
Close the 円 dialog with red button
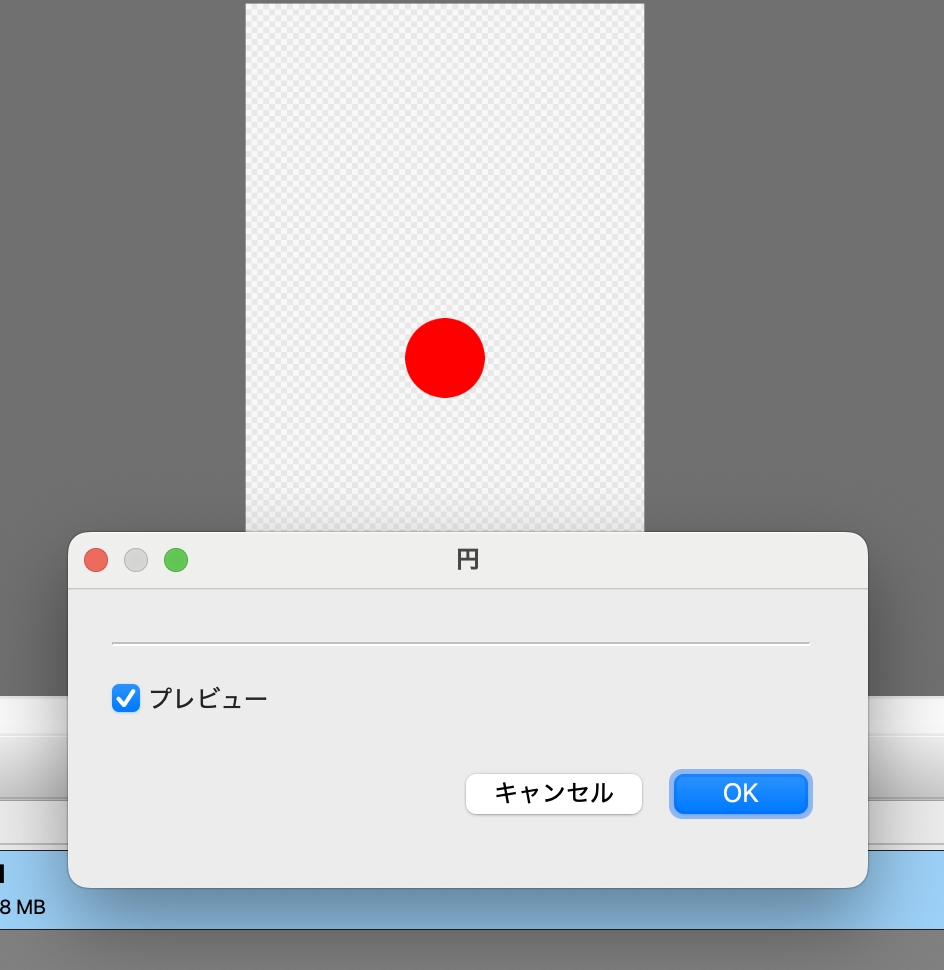pyautogui.click(x=95, y=560)
